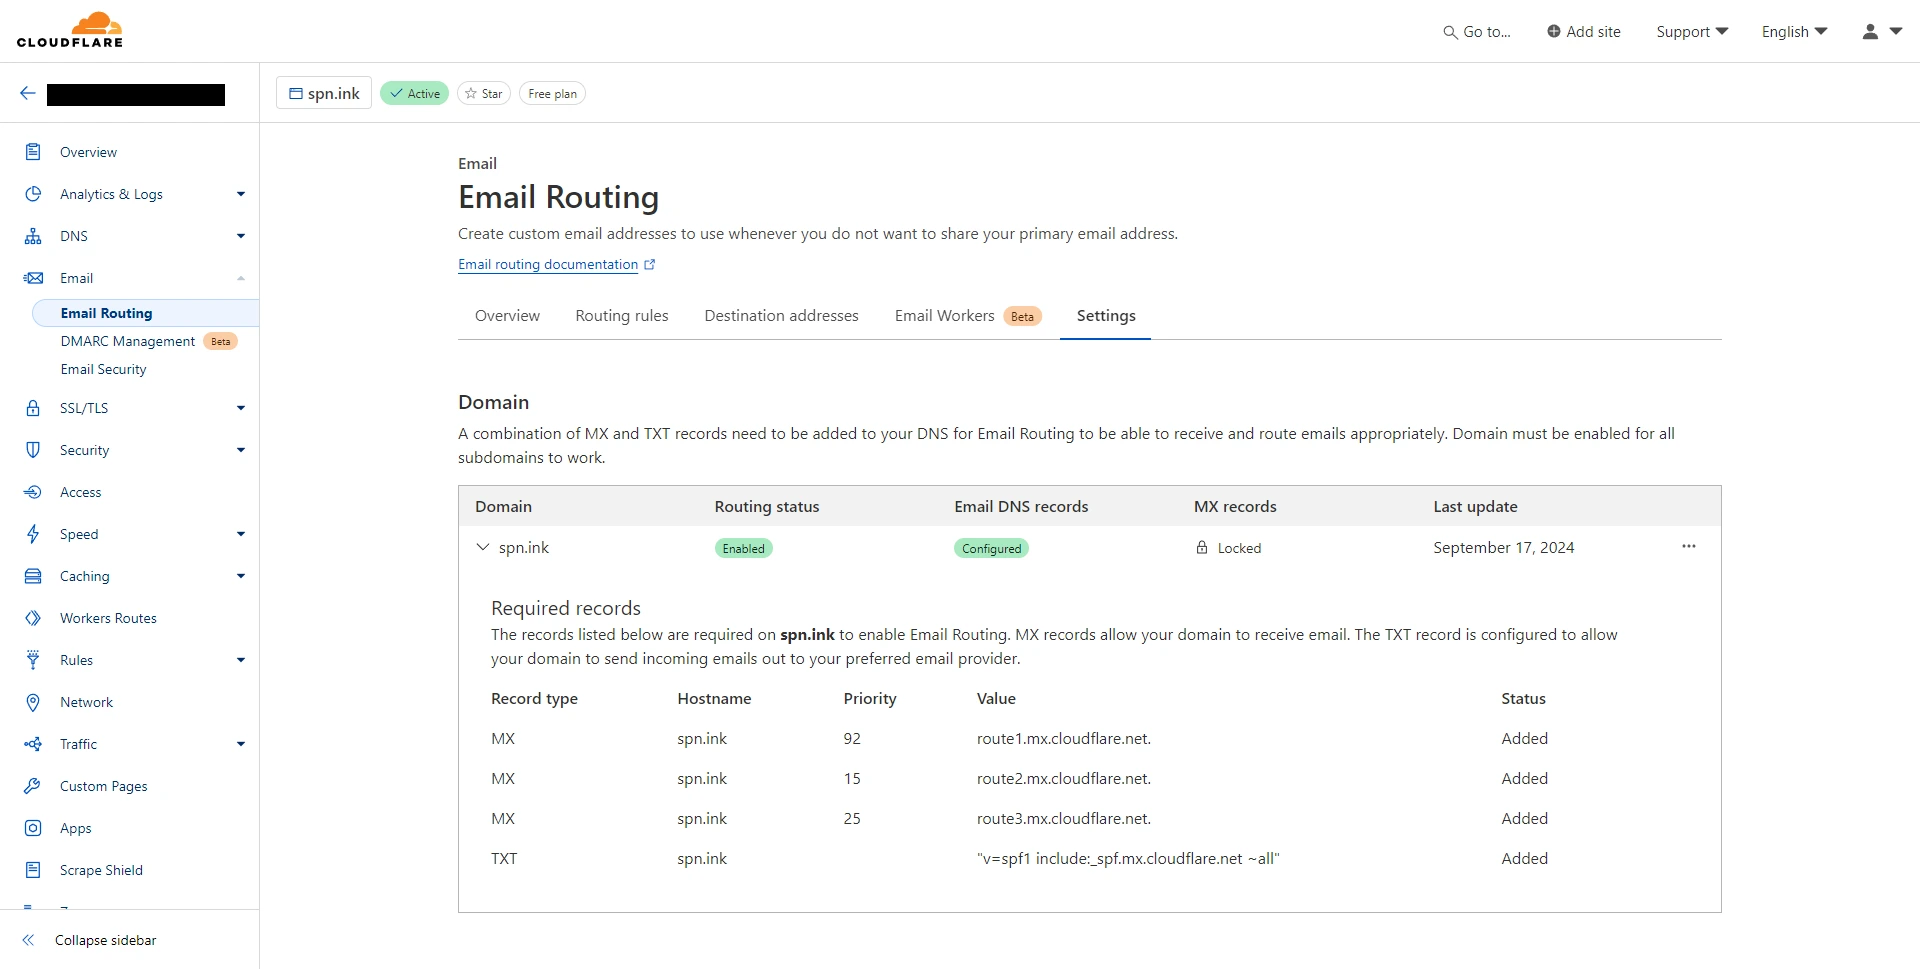This screenshot has width=1920, height=969.
Task: Click the DNS network icon
Action: 33,236
